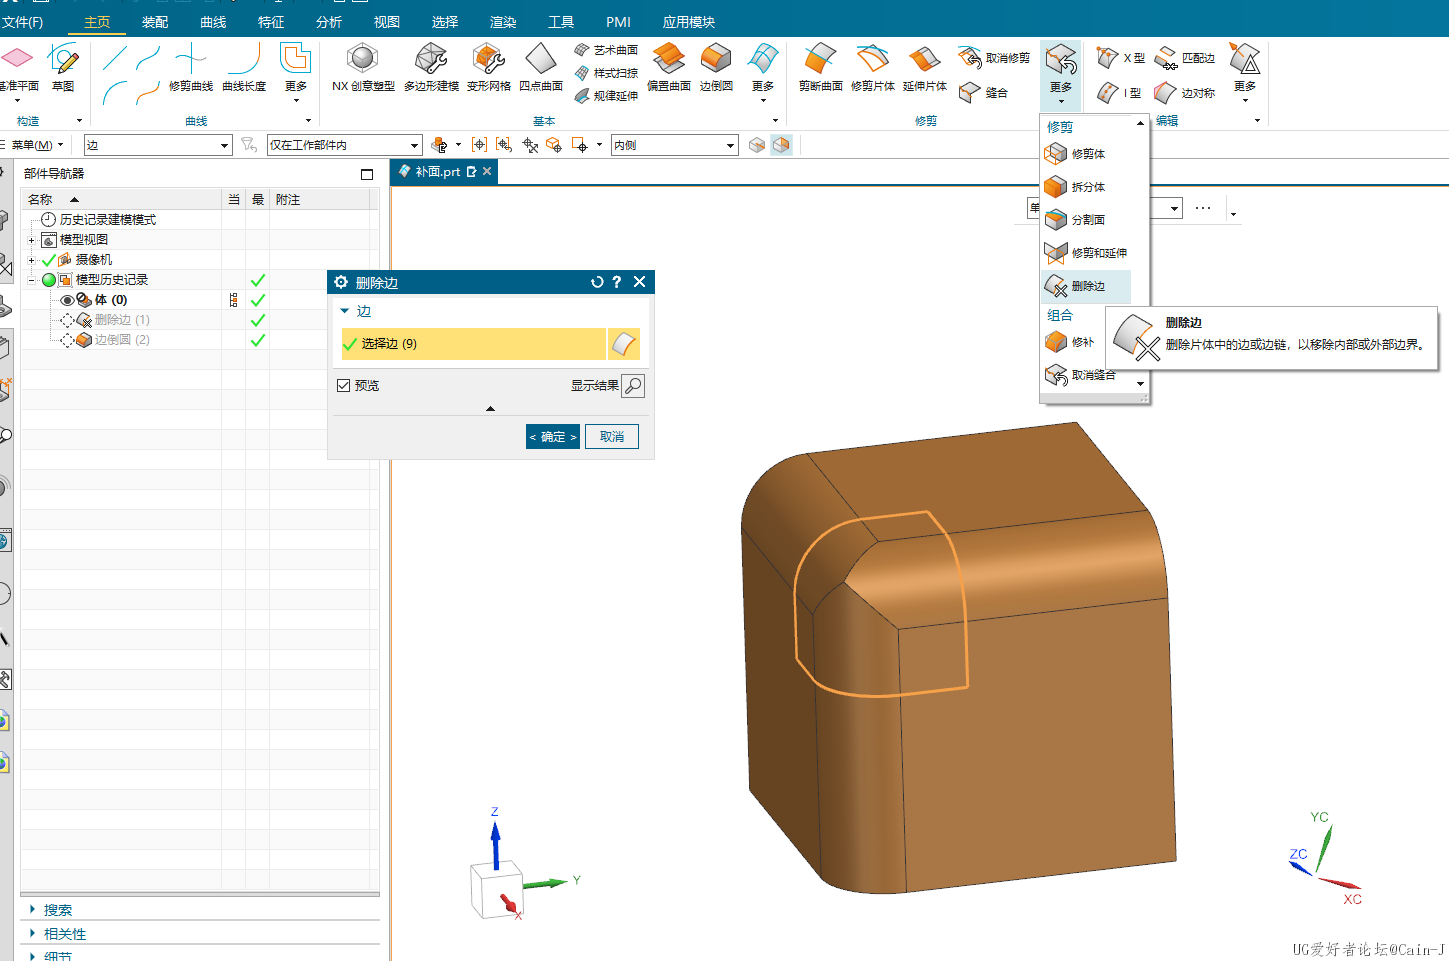The width and height of the screenshot is (1449, 961).
Task: Select the 草图 sketch tool
Action: pos(63,67)
